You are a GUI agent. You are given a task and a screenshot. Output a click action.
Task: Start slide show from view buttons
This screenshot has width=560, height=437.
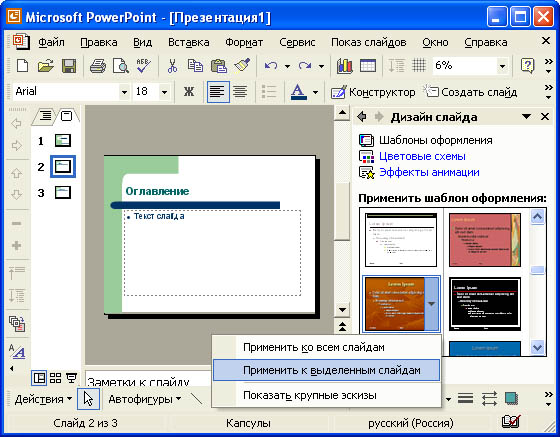pos(72,378)
